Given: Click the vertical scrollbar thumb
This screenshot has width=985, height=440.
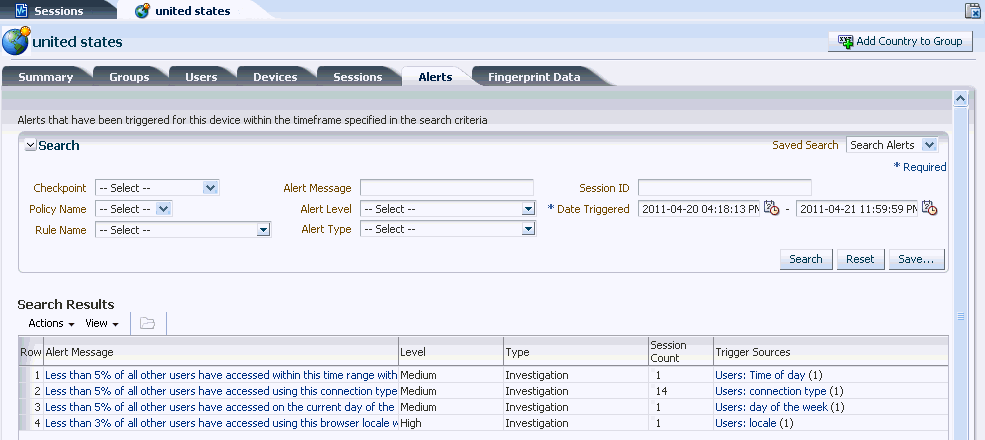Looking at the screenshot, I should coord(960,316).
